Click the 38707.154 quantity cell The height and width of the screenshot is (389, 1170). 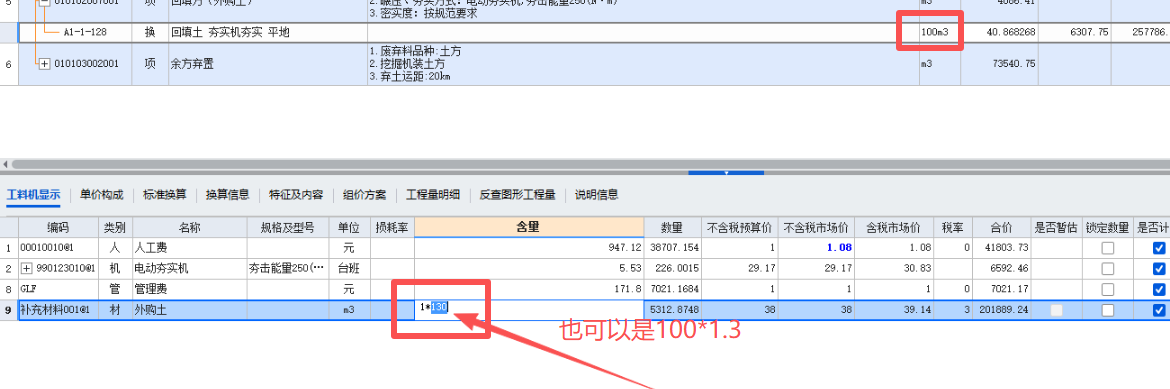pos(672,247)
